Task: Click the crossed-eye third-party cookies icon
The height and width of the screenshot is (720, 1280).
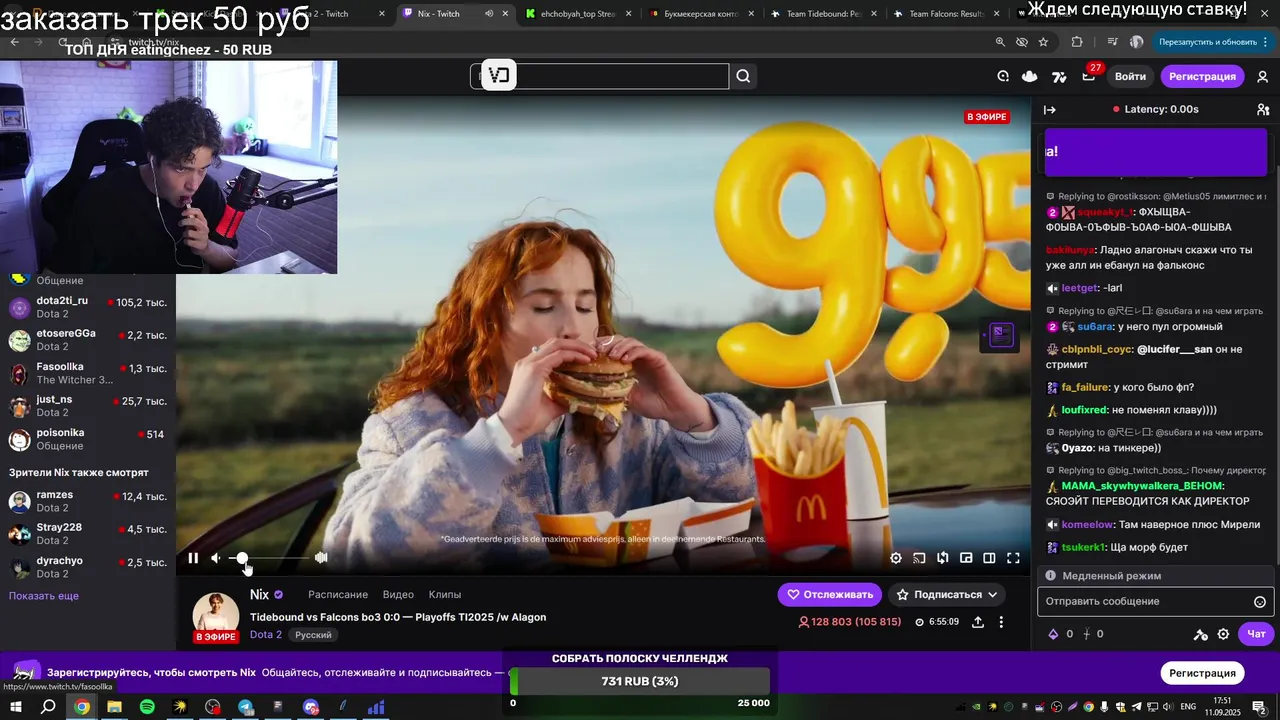Action: [x=1022, y=42]
